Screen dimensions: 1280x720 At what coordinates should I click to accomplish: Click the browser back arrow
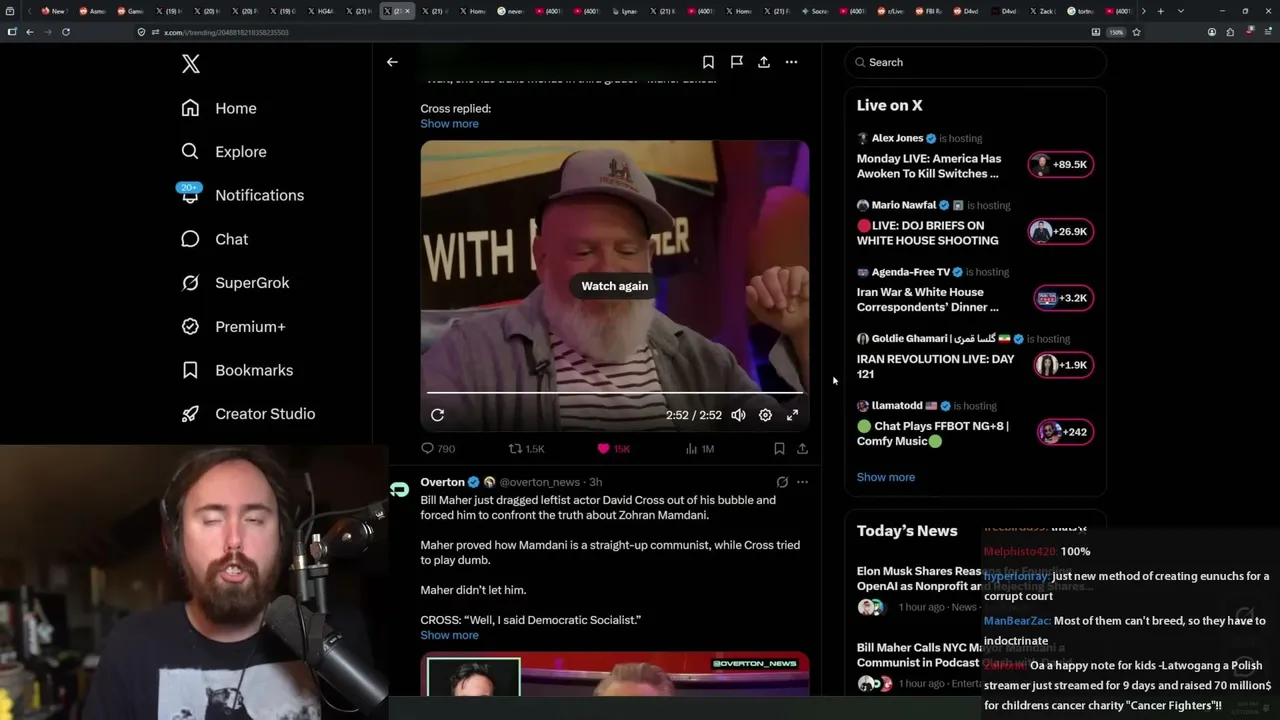coord(30,32)
